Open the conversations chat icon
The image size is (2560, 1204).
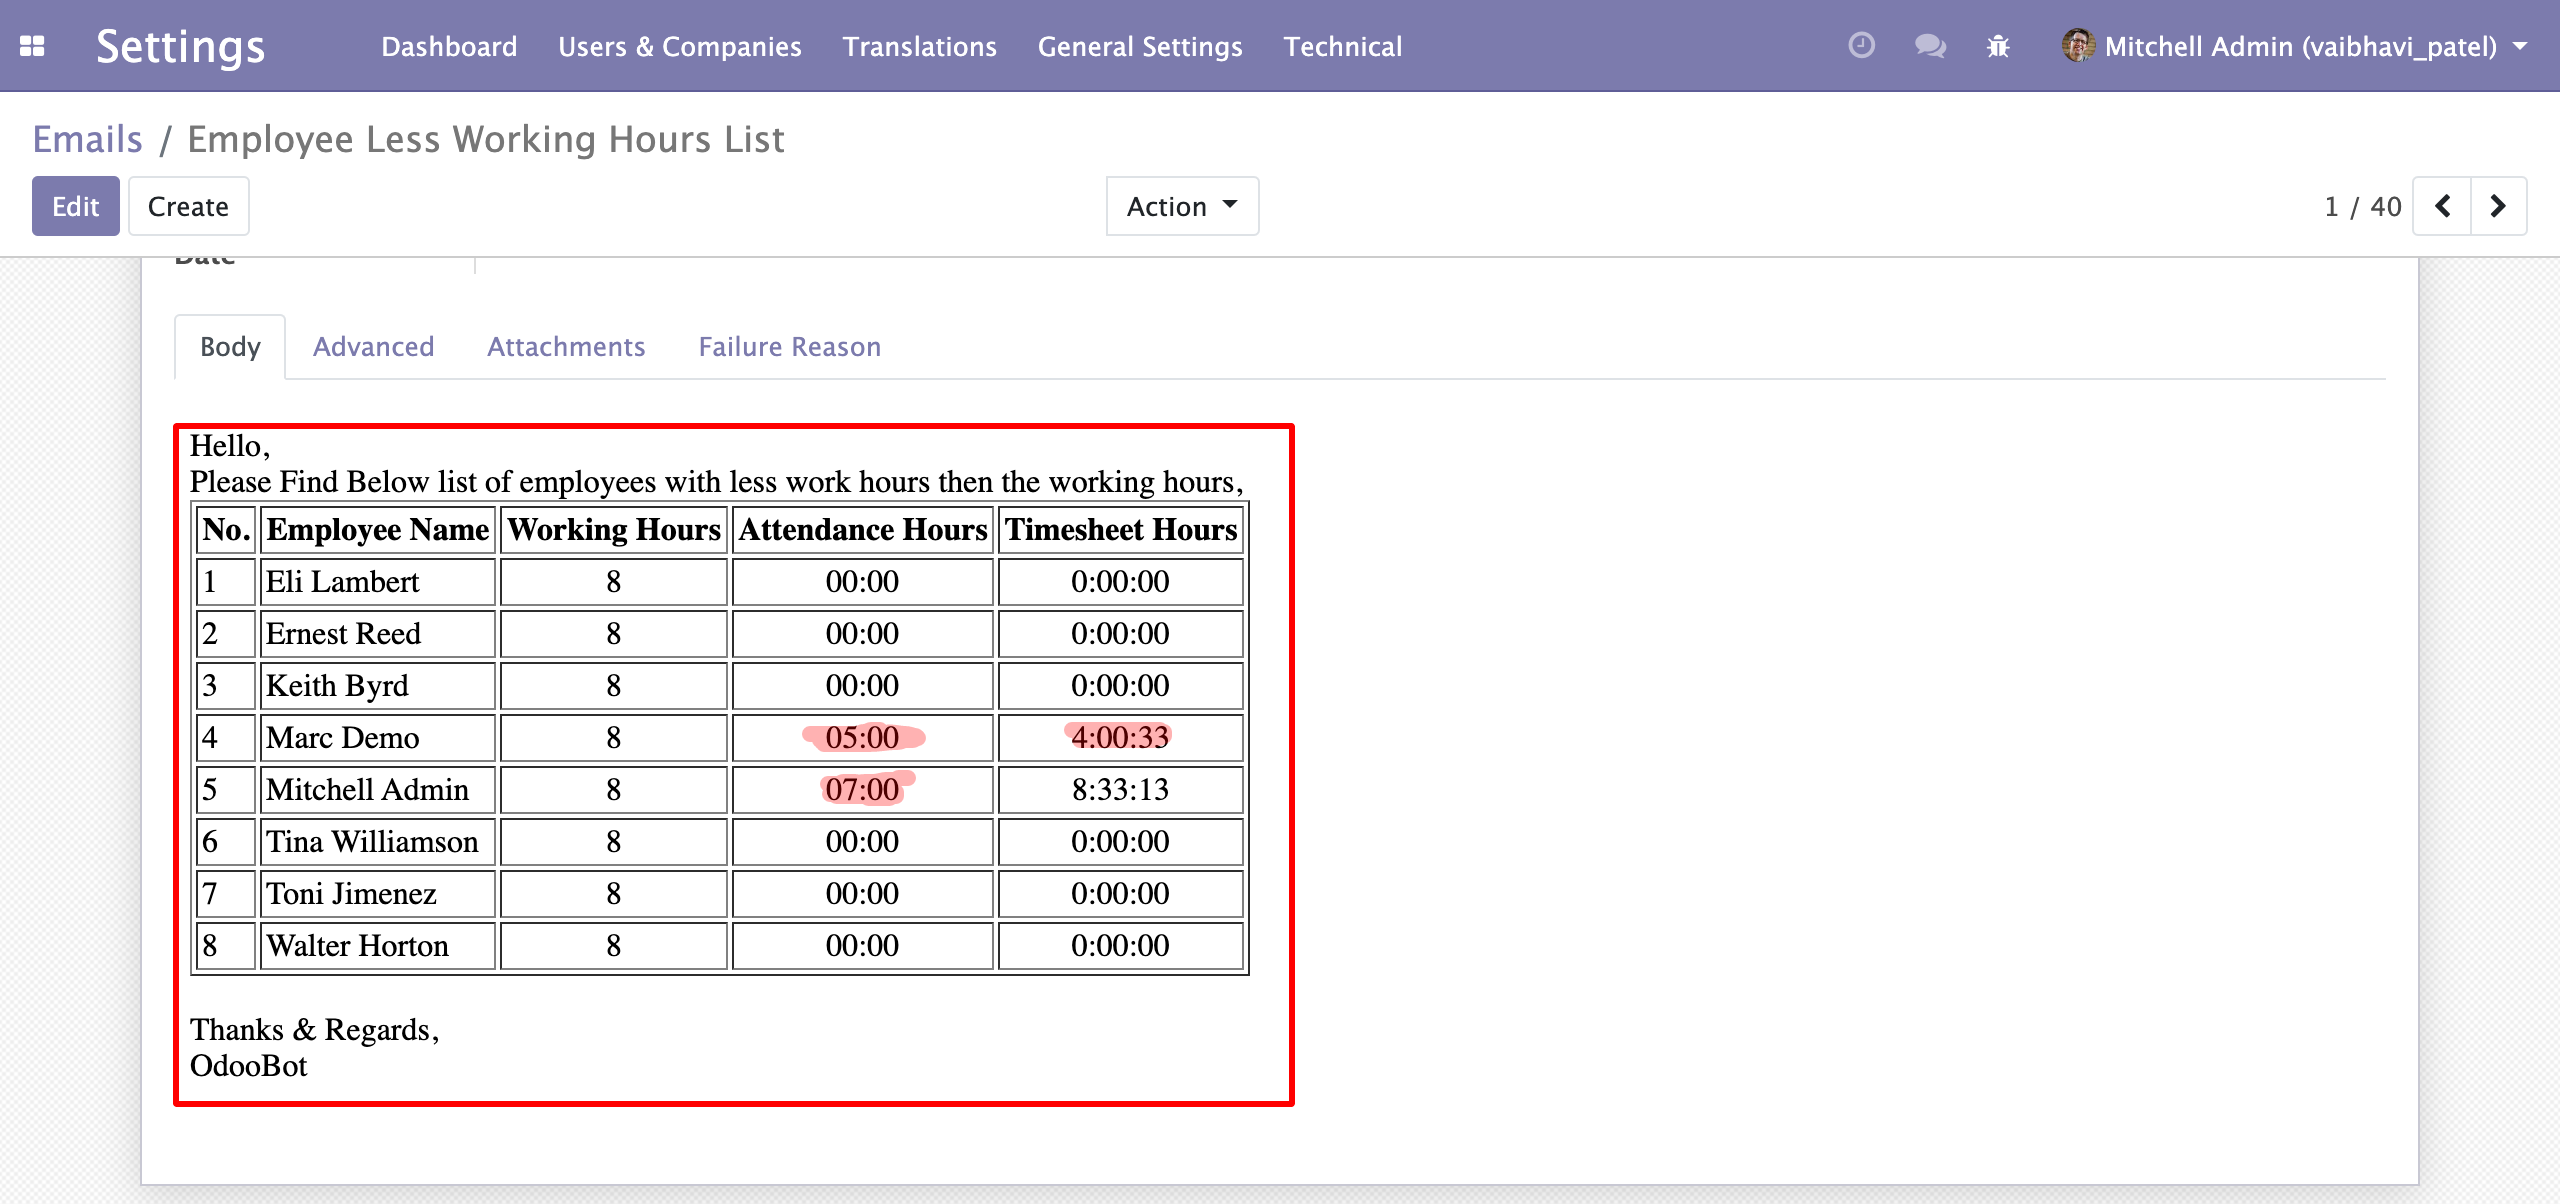click(x=1929, y=46)
